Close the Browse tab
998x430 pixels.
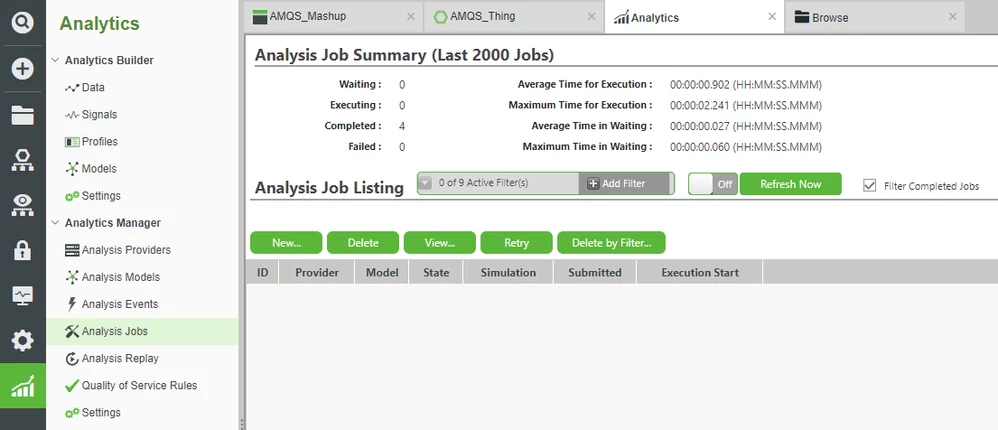click(x=953, y=17)
